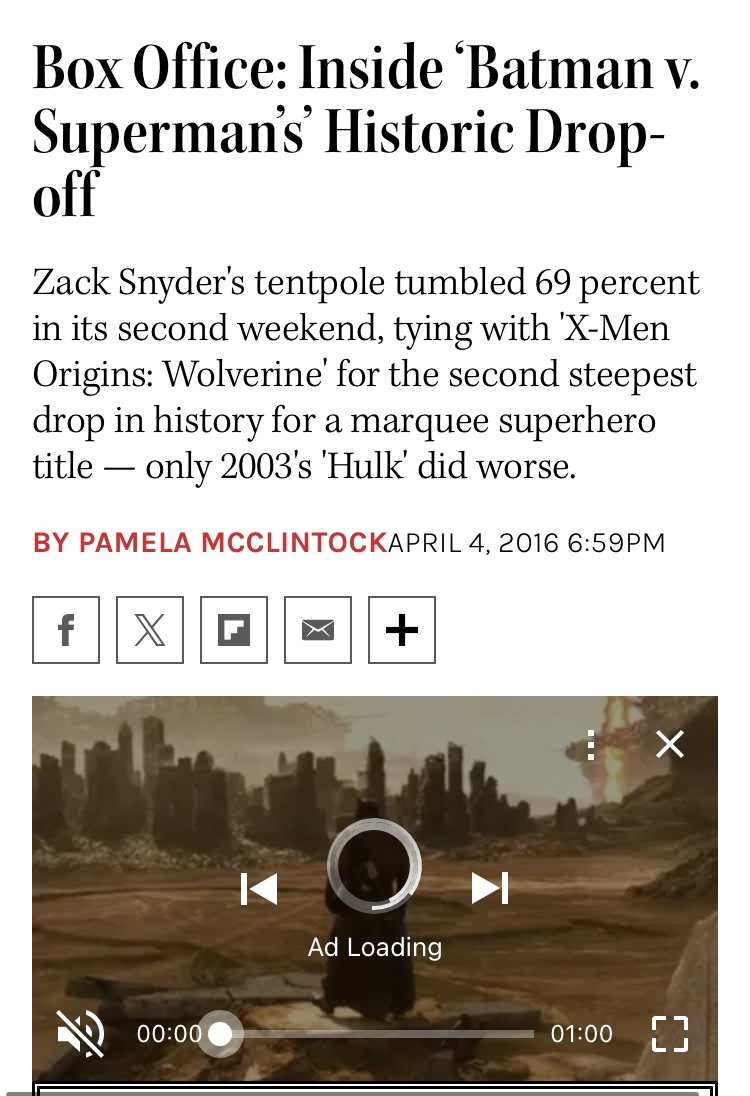The image size is (750, 1096).
Task: Share article on Facebook
Action: 66,630
